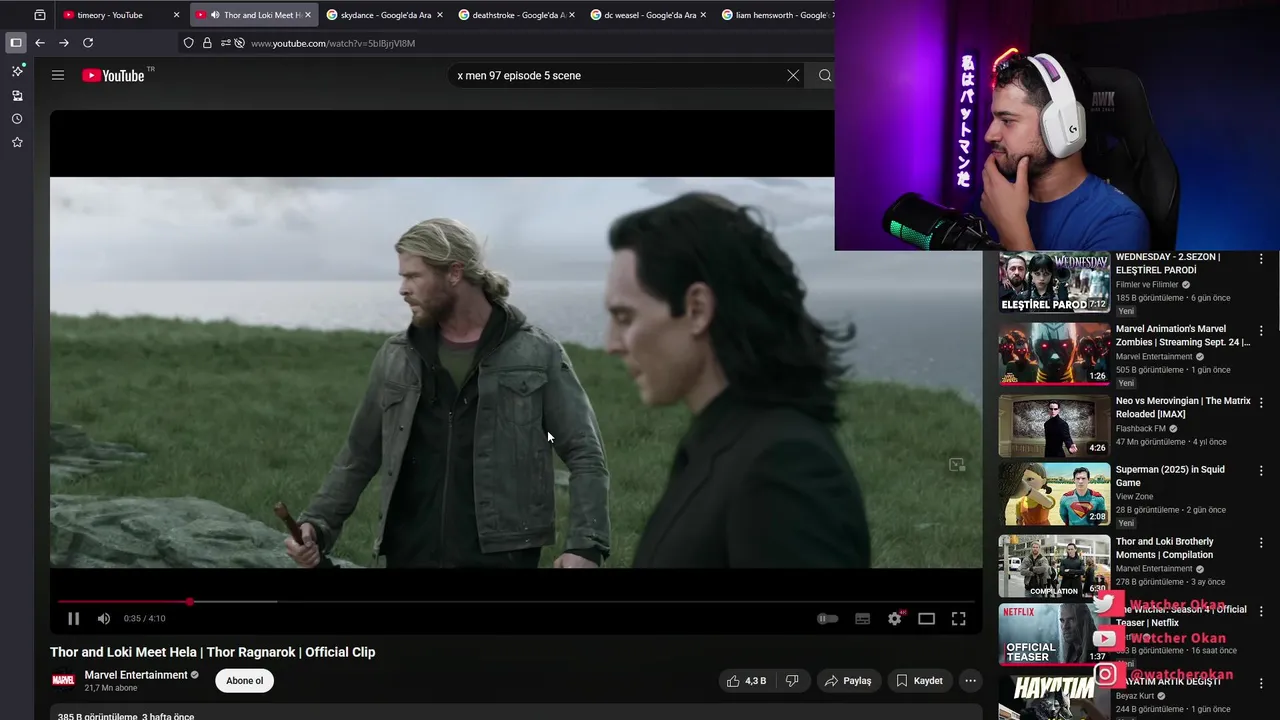Pause the video with the pause button

point(73,619)
